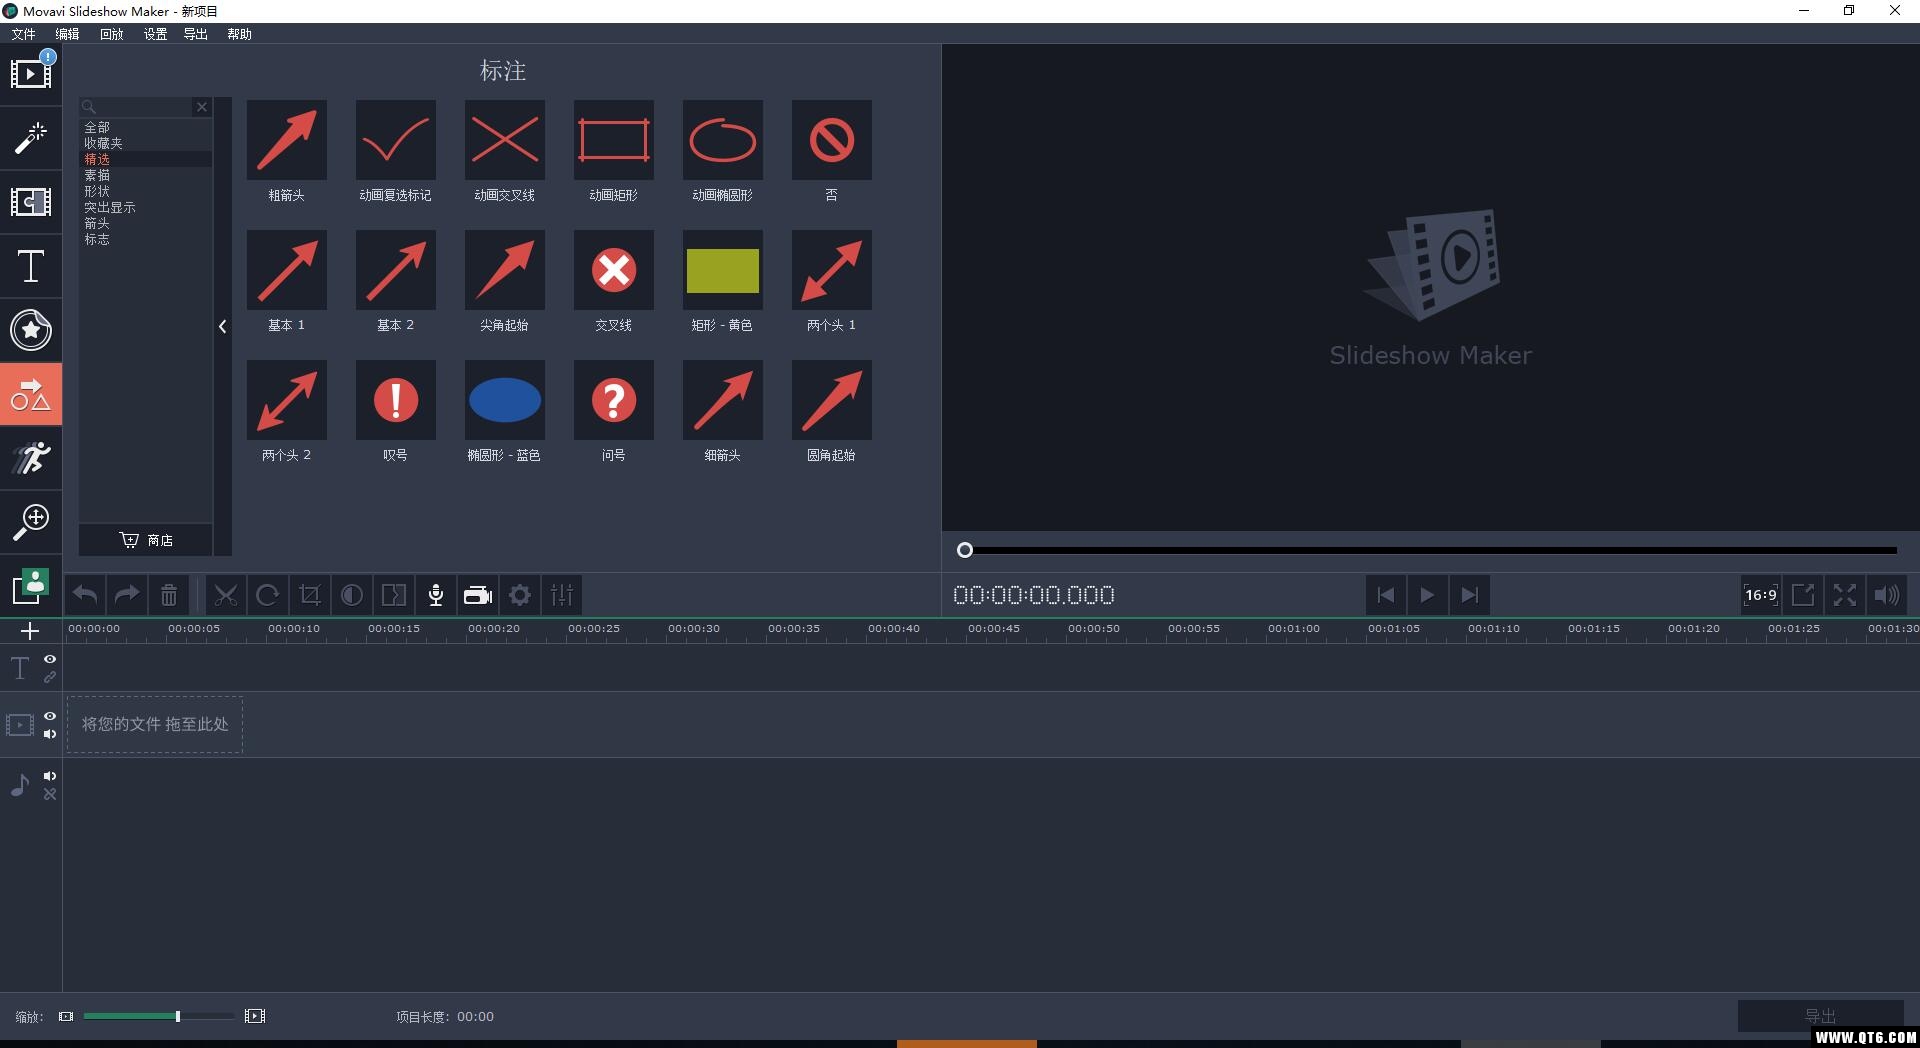
Task: Open the titles T tab in sidebar
Action: [31, 267]
